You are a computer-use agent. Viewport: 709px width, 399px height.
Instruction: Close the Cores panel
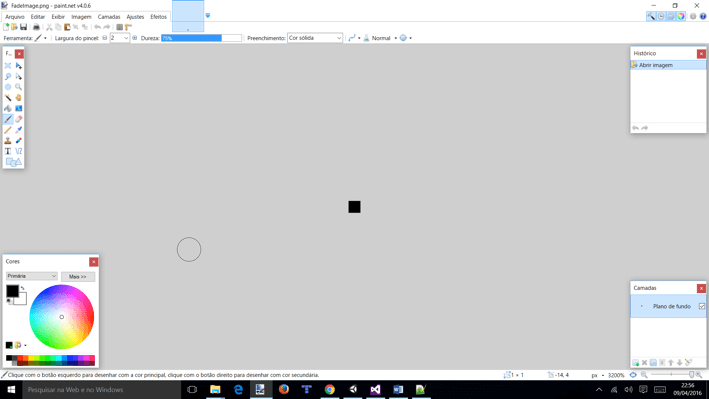93,262
